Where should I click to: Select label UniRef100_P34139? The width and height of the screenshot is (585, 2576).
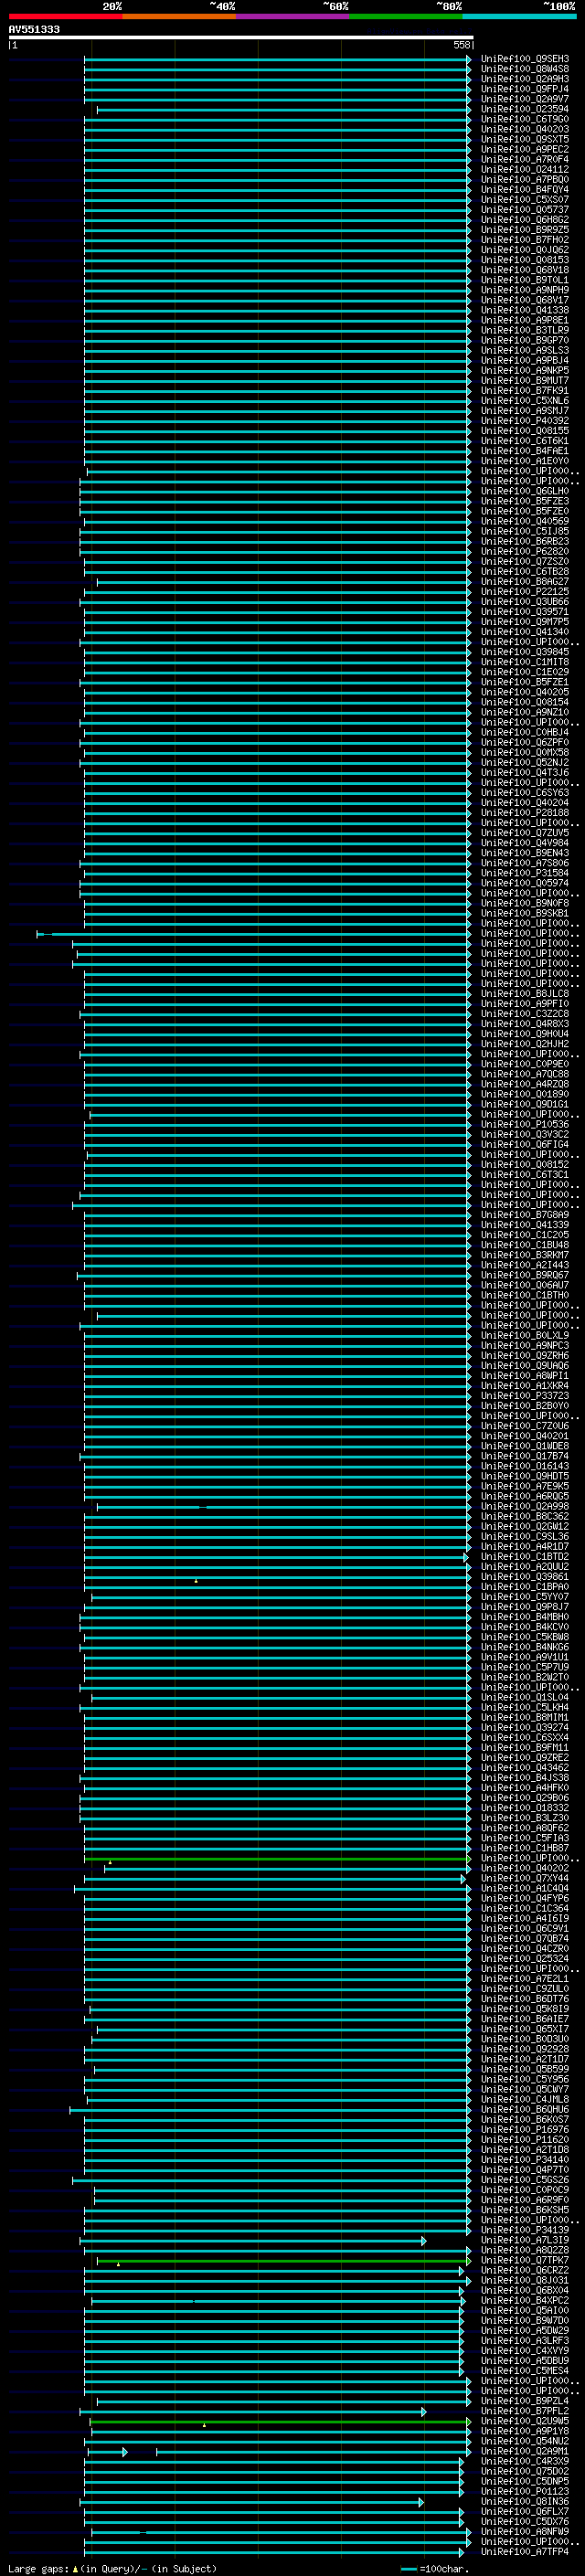[x=525, y=2231]
